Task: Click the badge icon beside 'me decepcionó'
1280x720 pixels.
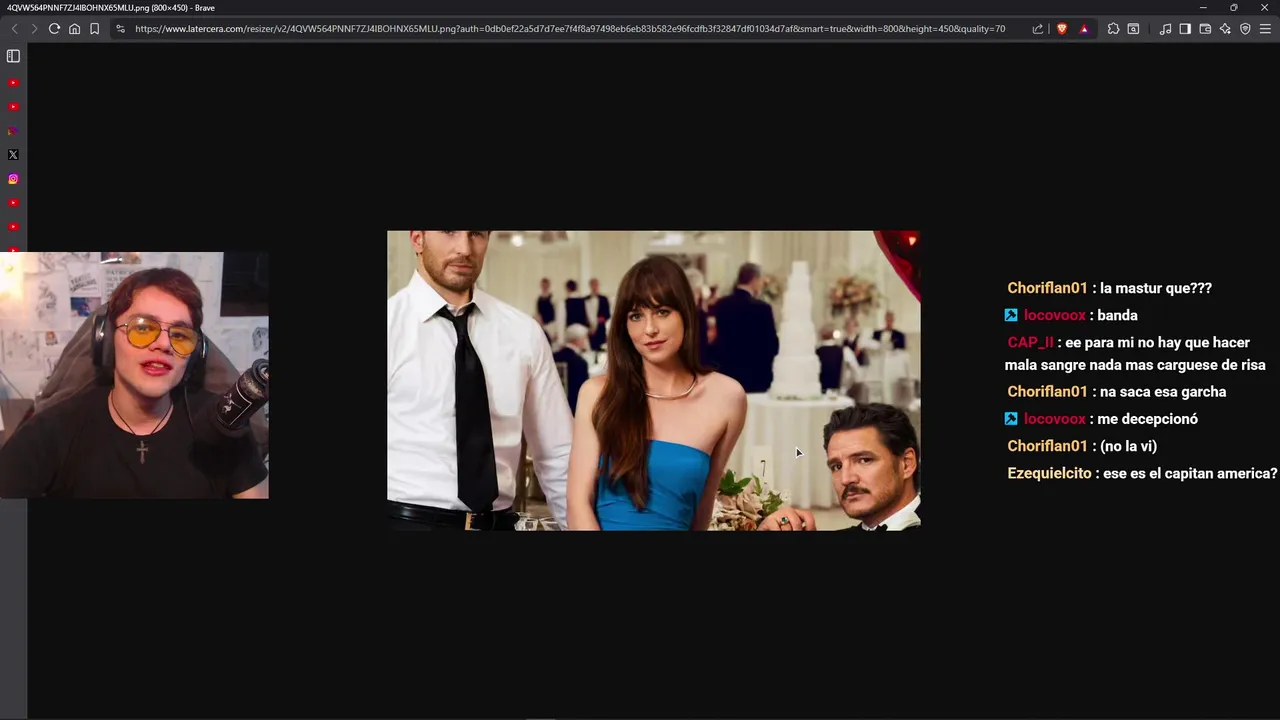Action: 1011,419
